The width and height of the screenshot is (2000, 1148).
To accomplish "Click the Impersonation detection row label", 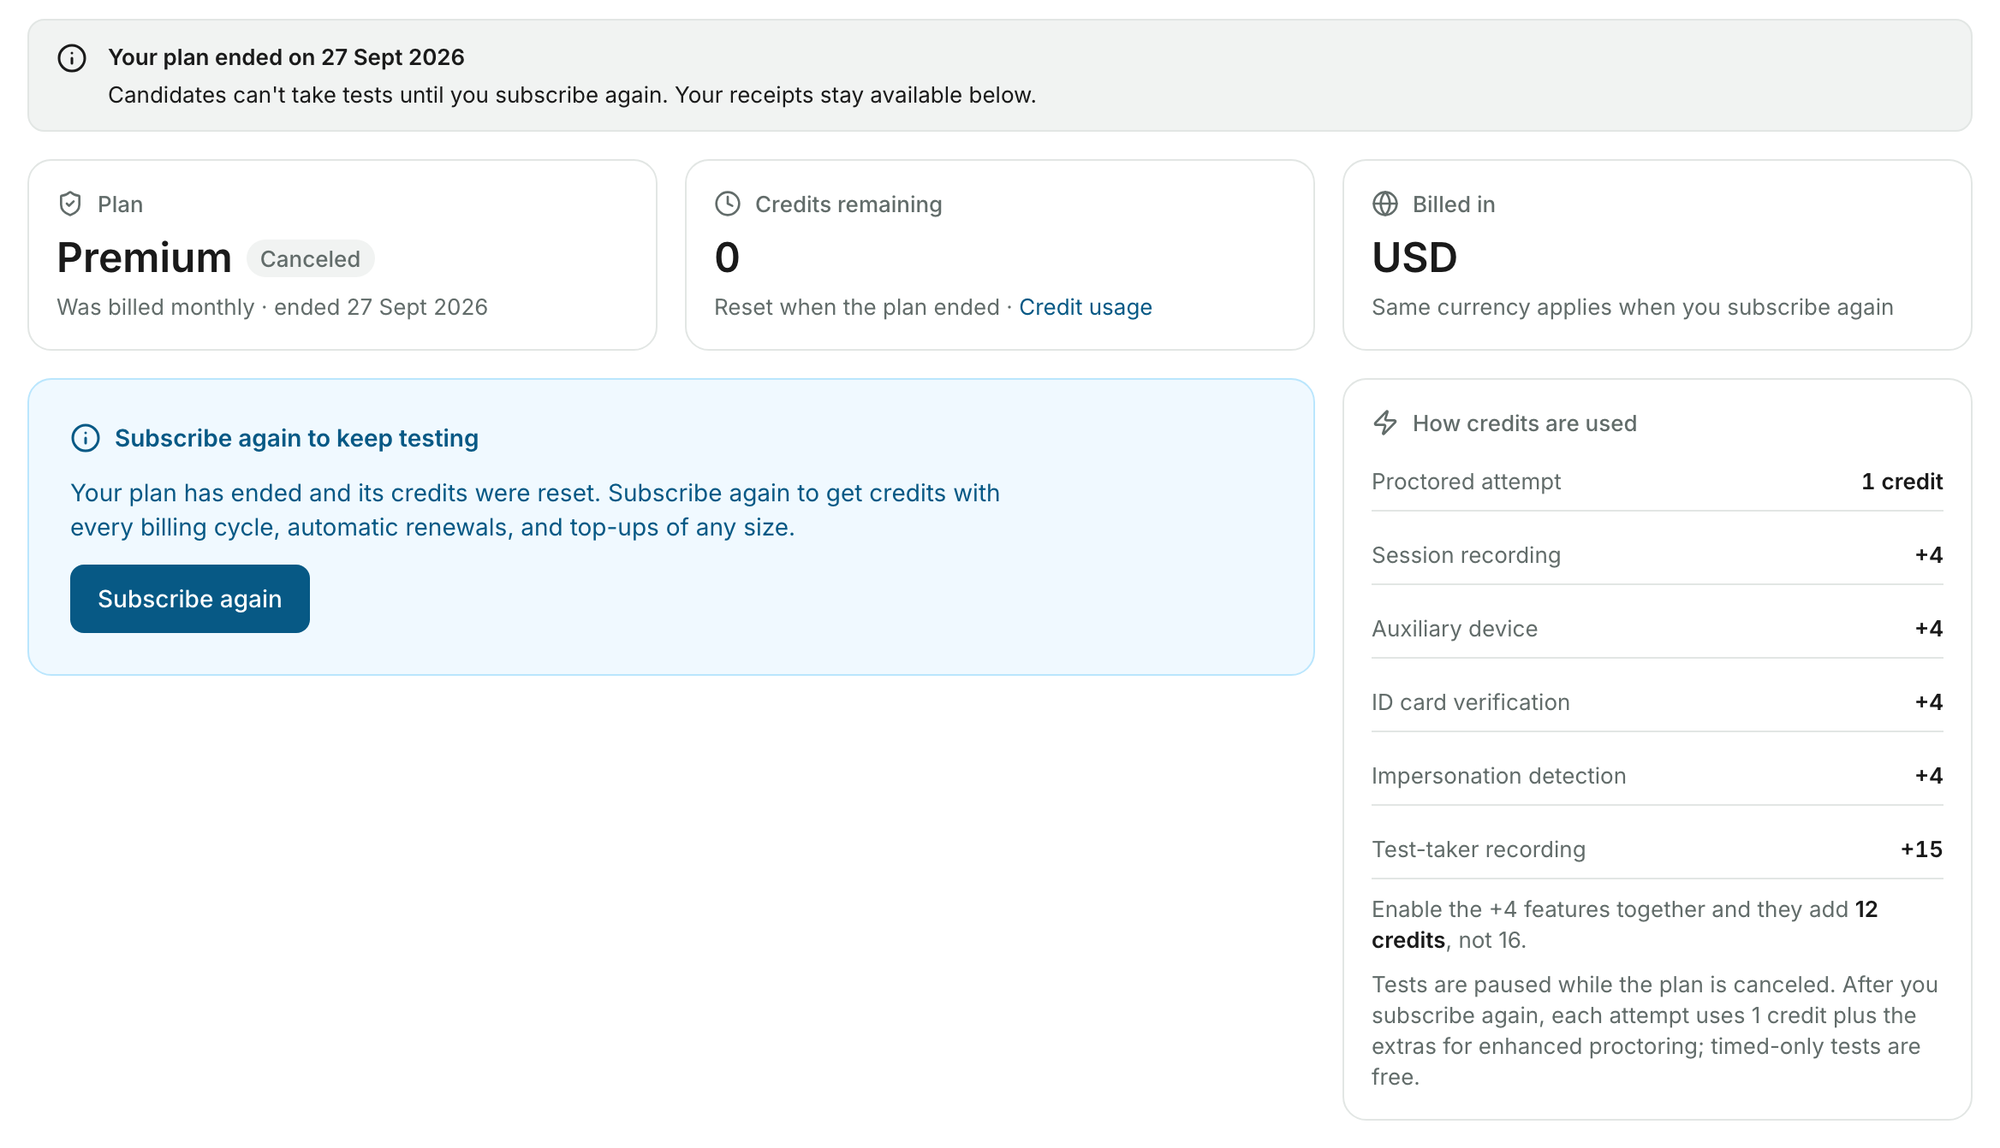I will pyautogui.click(x=1498, y=776).
